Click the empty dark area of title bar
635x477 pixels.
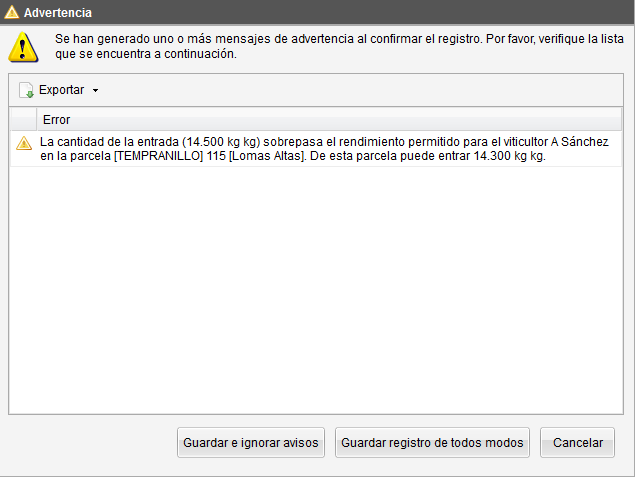pyautogui.click(x=364, y=12)
